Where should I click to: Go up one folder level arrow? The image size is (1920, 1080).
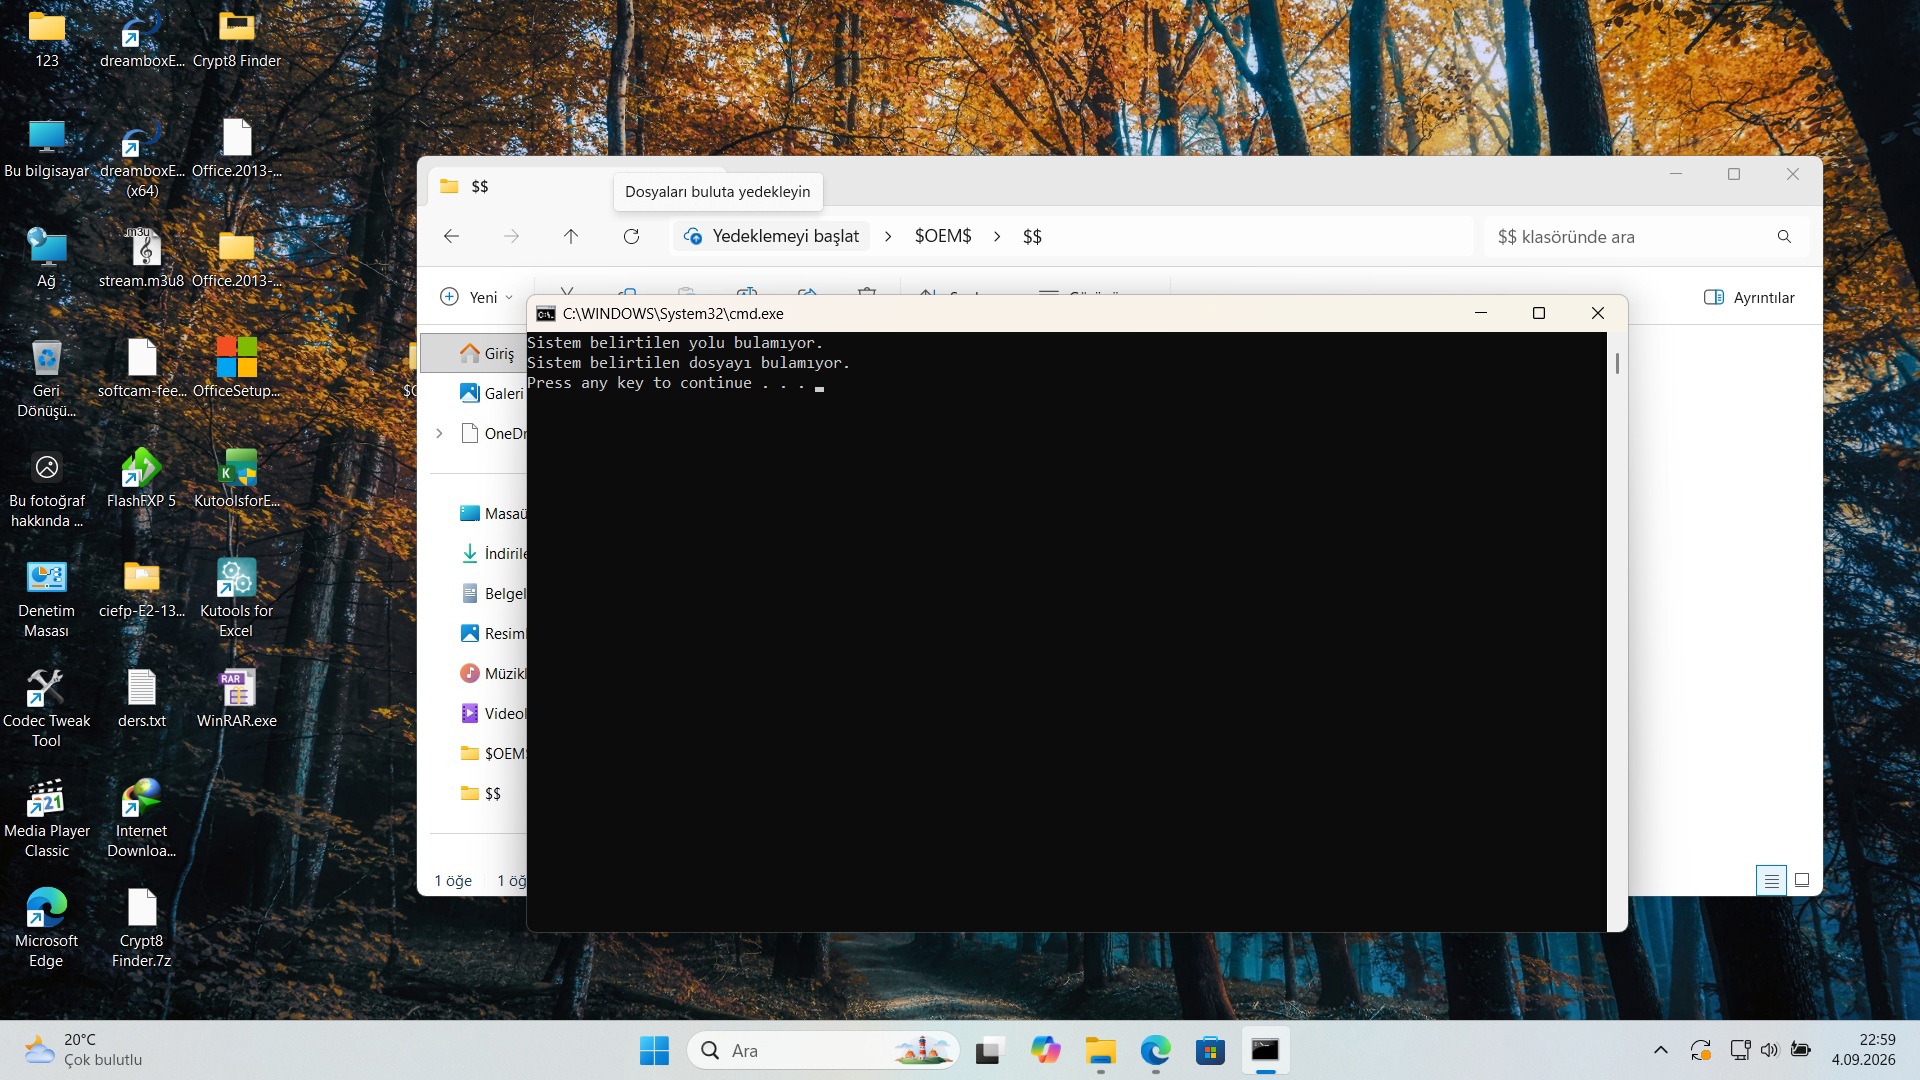pos(571,236)
